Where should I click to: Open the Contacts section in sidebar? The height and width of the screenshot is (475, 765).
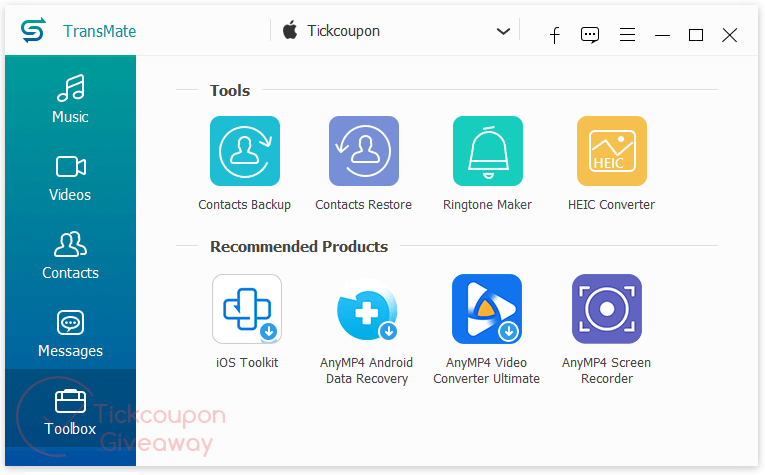click(70, 255)
